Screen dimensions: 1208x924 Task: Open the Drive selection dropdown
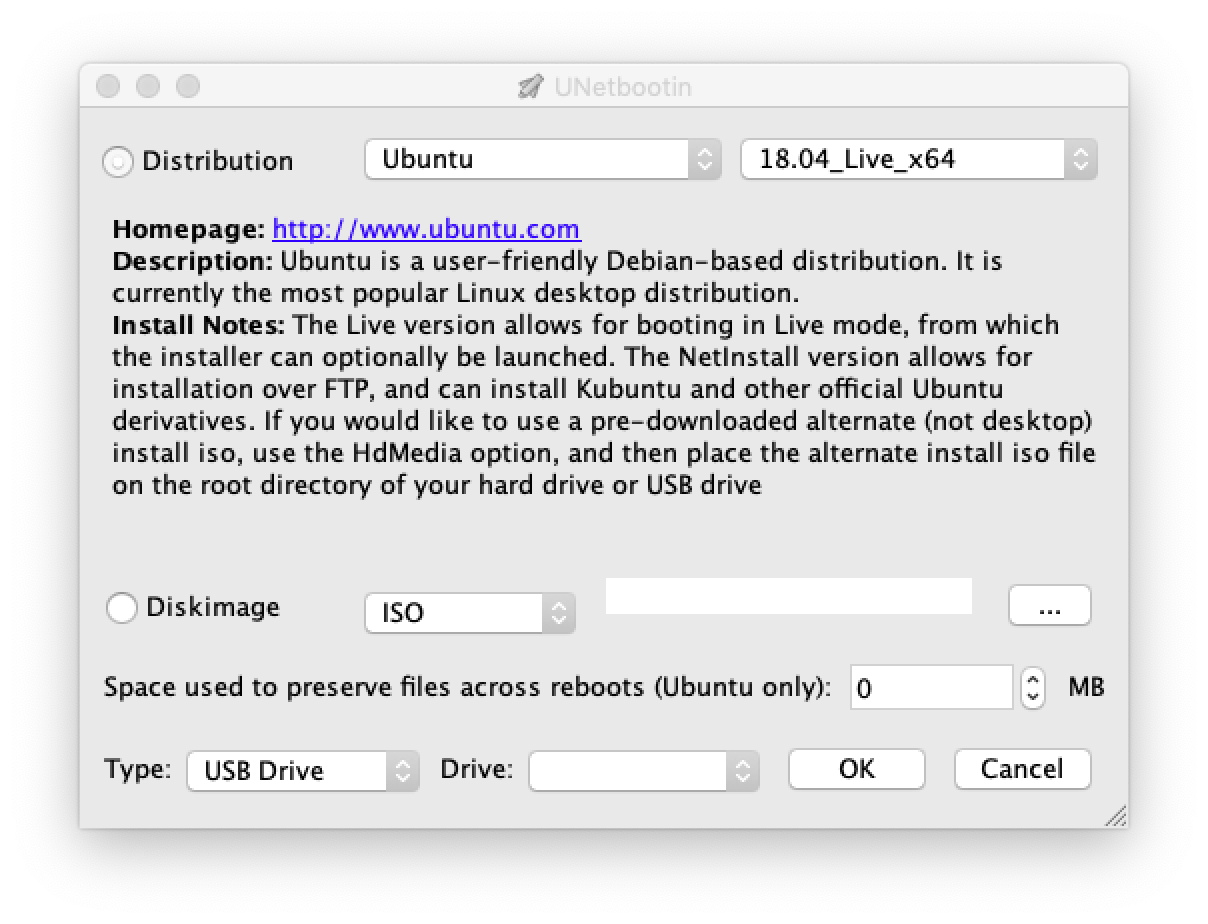pyautogui.click(x=644, y=771)
